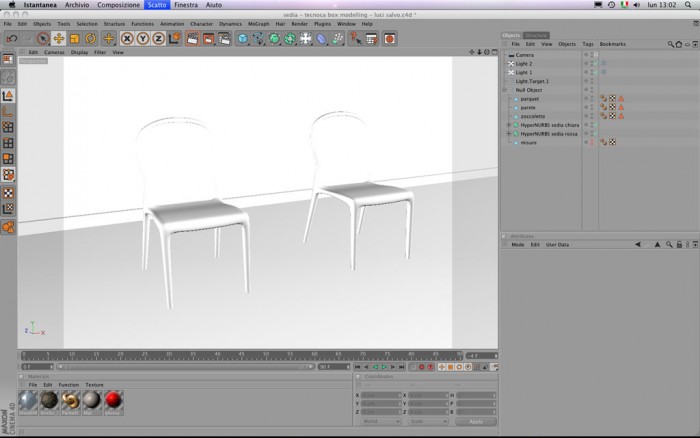This screenshot has width=700, height=438.
Task: Select the Live Selection arrow tool
Action: tap(43, 39)
